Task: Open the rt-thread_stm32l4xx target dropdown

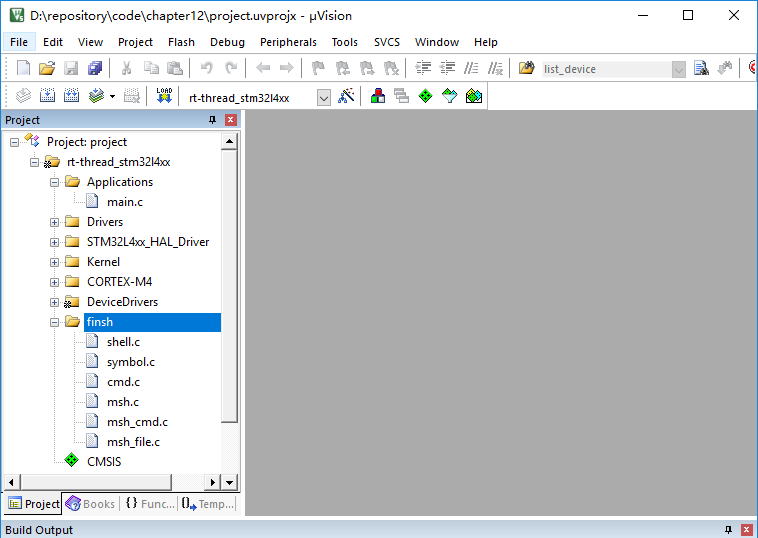Action: point(323,97)
